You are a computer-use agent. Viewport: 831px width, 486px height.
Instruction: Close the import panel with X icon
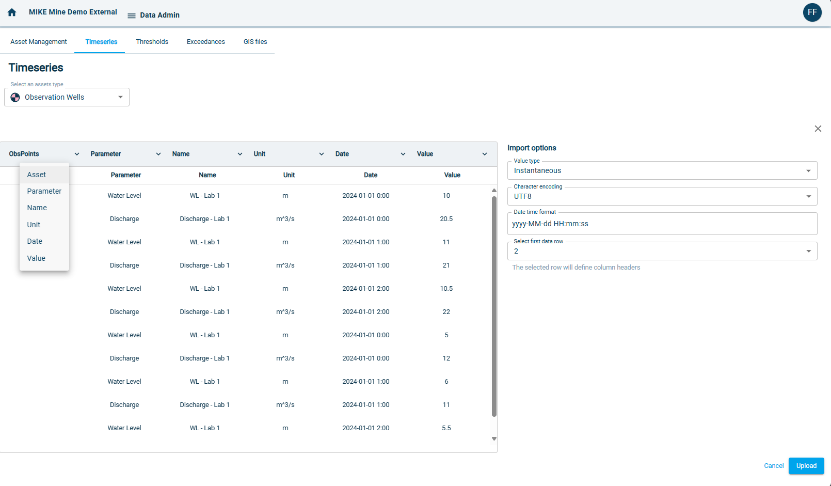coord(818,128)
